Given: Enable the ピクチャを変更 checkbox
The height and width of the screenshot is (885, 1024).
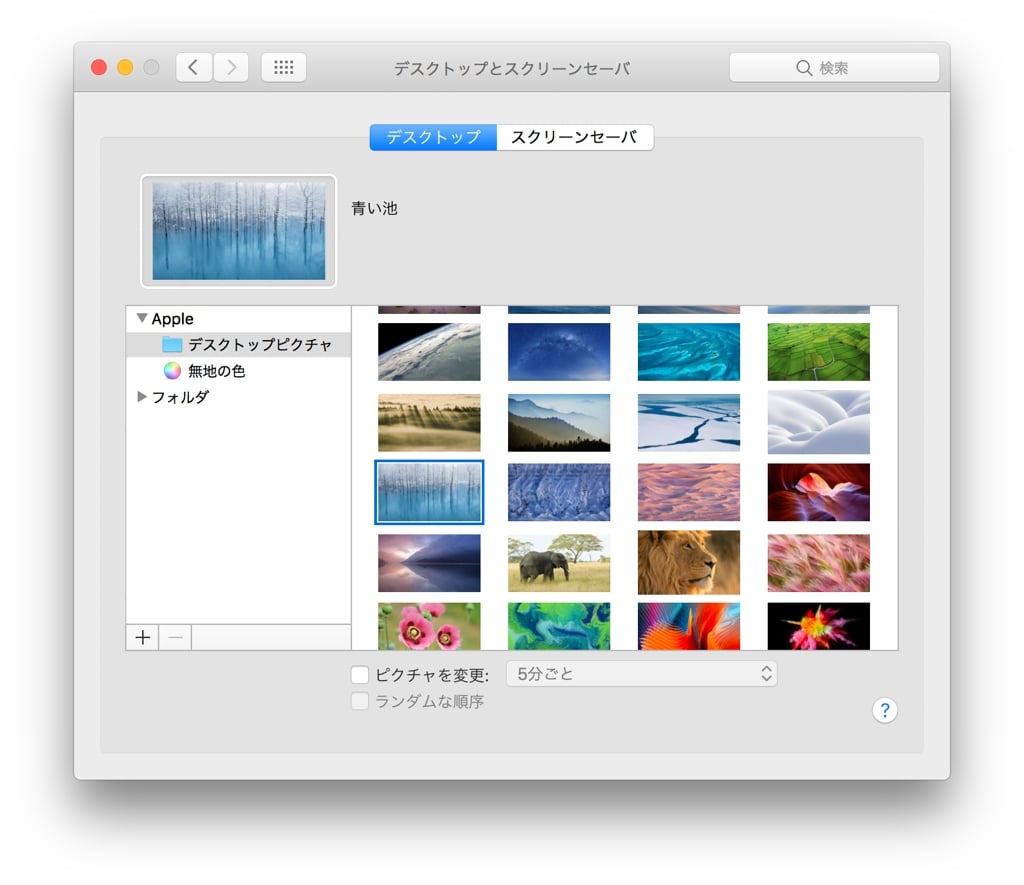Looking at the screenshot, I should [x=360, y=675].
